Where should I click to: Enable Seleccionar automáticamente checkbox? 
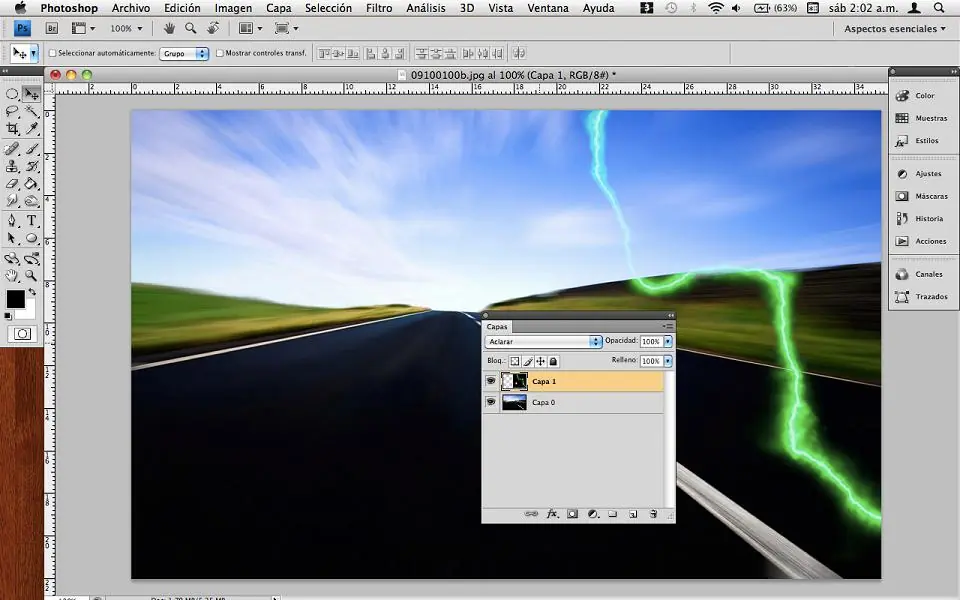coord(52,53)
